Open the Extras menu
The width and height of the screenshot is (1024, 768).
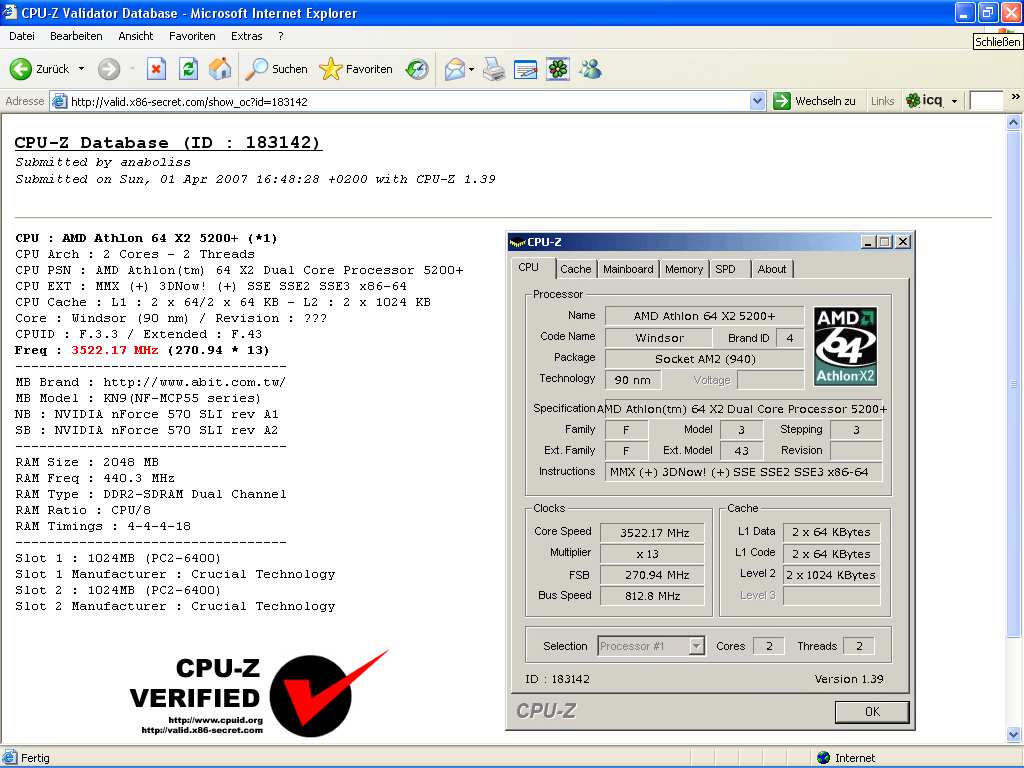(246, 36)
